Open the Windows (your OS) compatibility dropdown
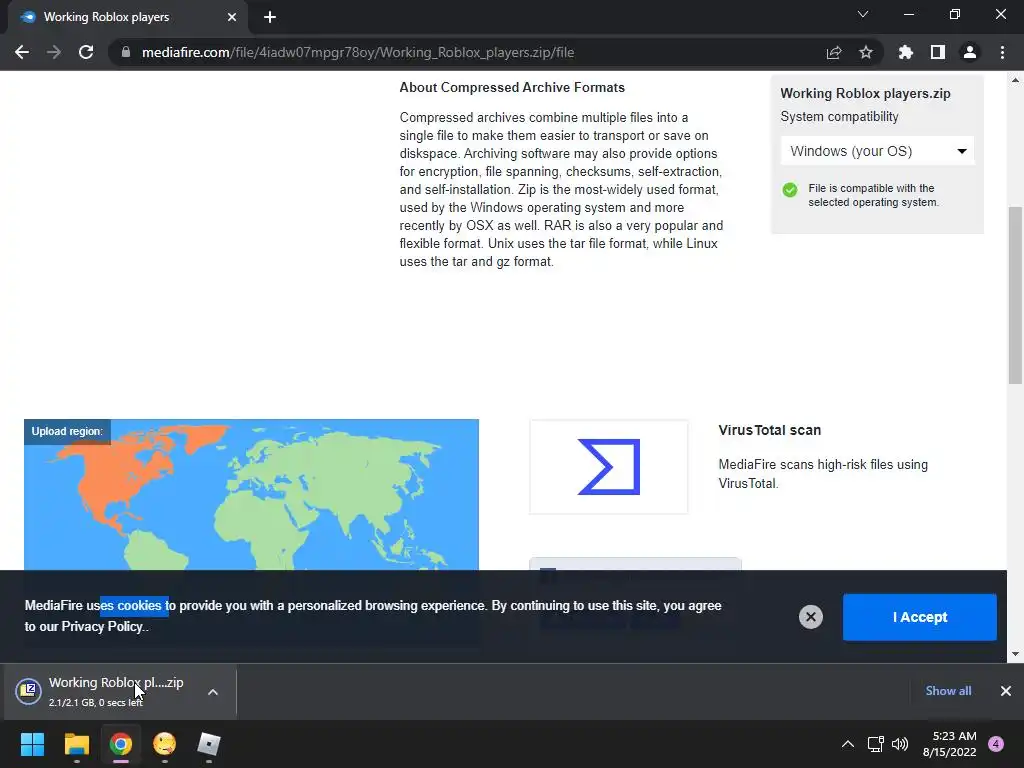The width and height of the screenshot is (1024, 768). click(x=877, y=151)
